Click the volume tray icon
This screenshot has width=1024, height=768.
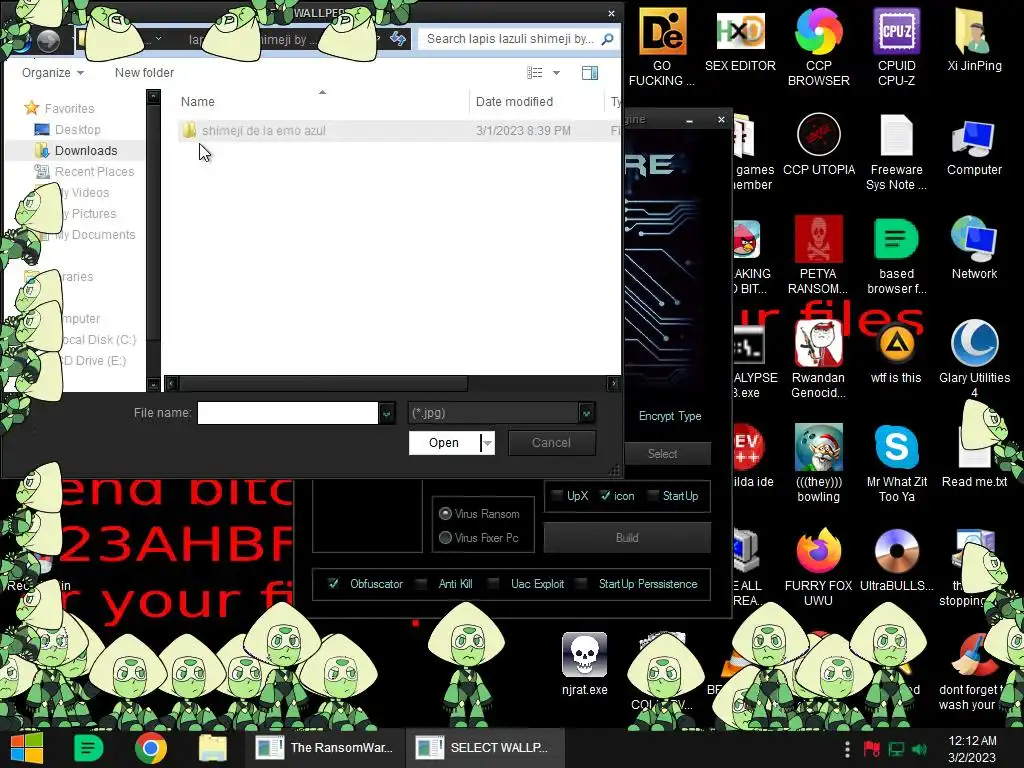click(920, 749)
